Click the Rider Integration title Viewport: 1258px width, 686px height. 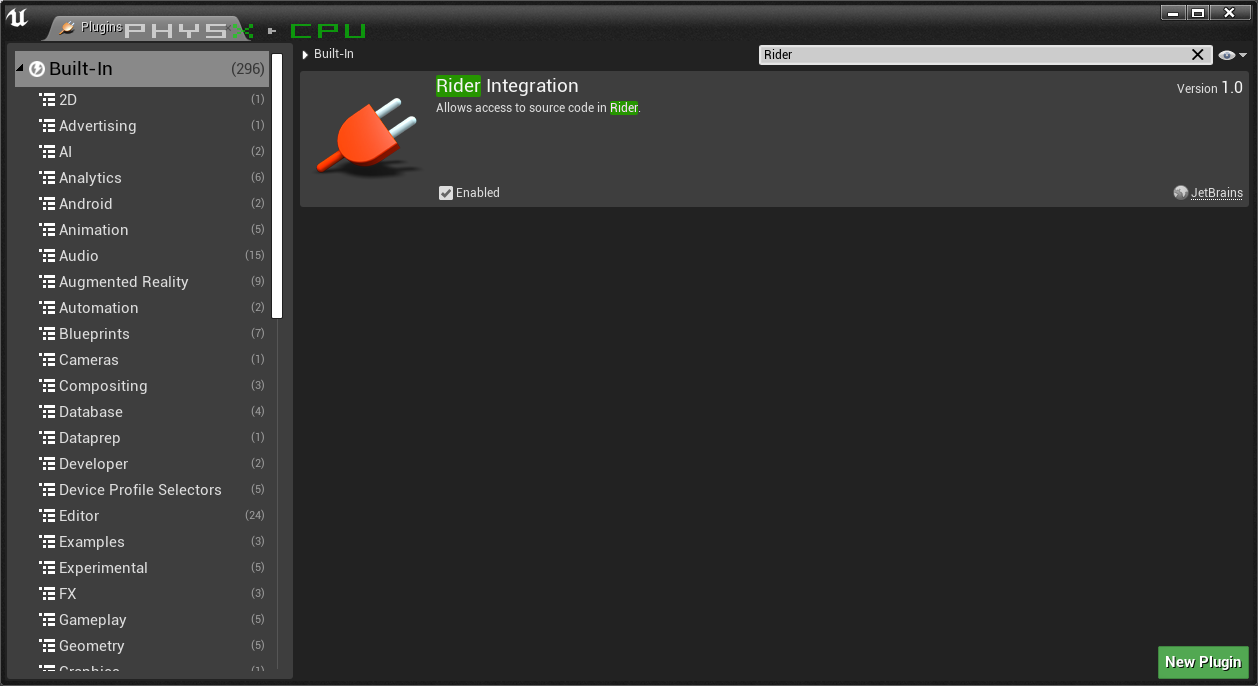click(x=507, y=86)
